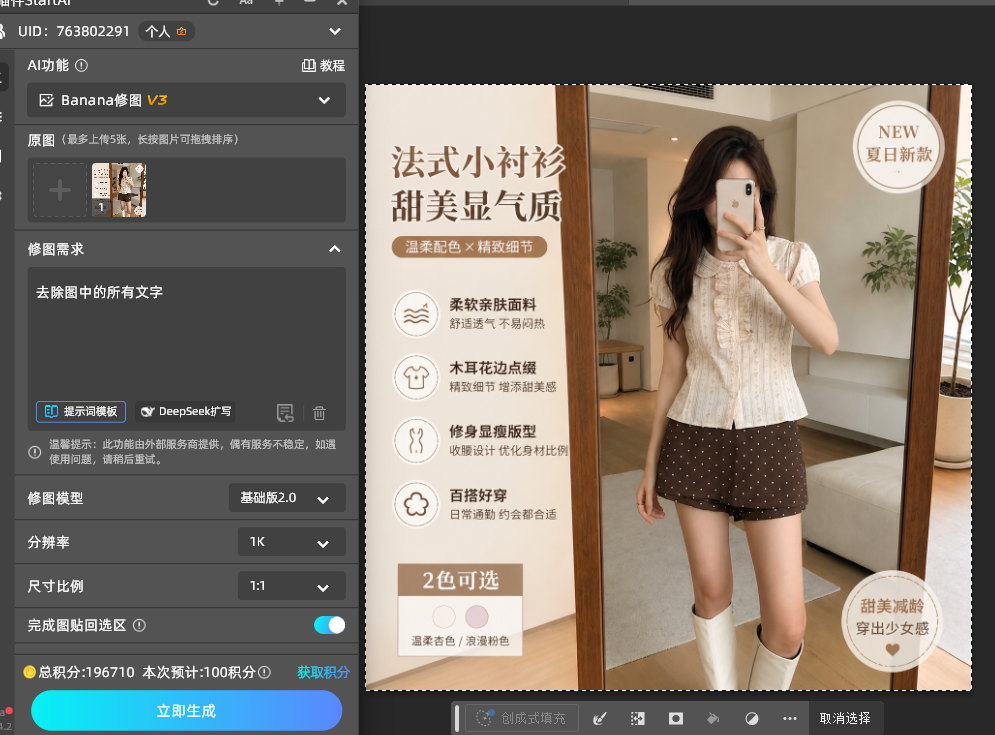Open the three-dots more options menu
This screenshot has height=735, width=995.
tap(789, 718)
